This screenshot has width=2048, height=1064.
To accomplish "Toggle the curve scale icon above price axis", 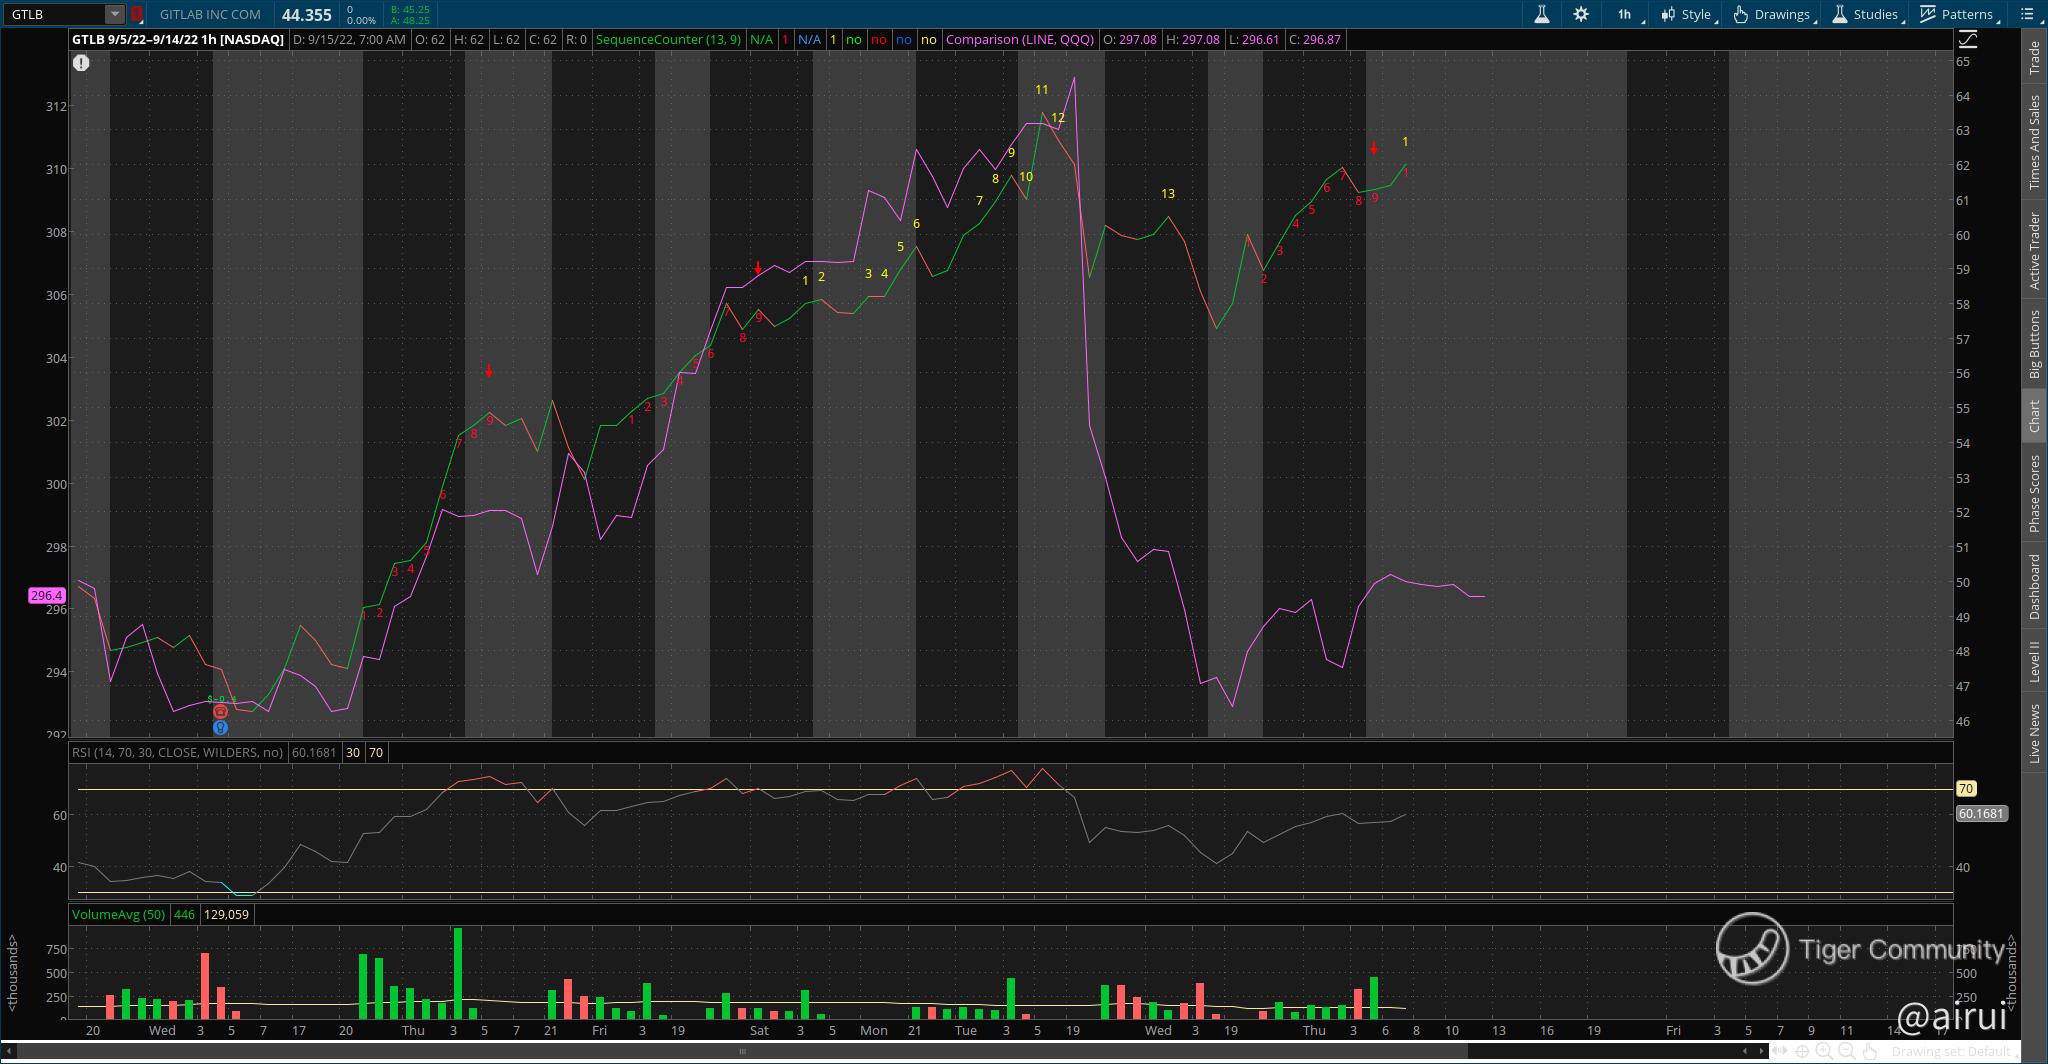I will coord(1967,40).
